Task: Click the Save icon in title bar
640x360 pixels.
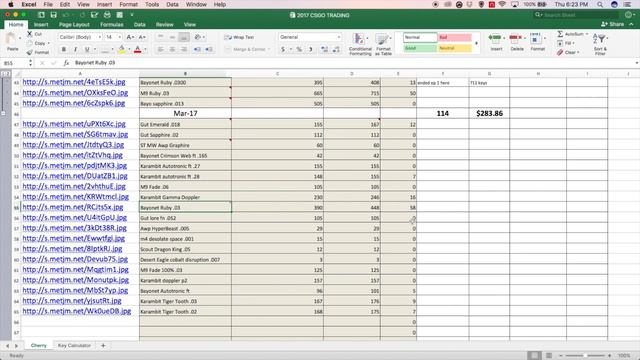Action: [x=53, y=15]
